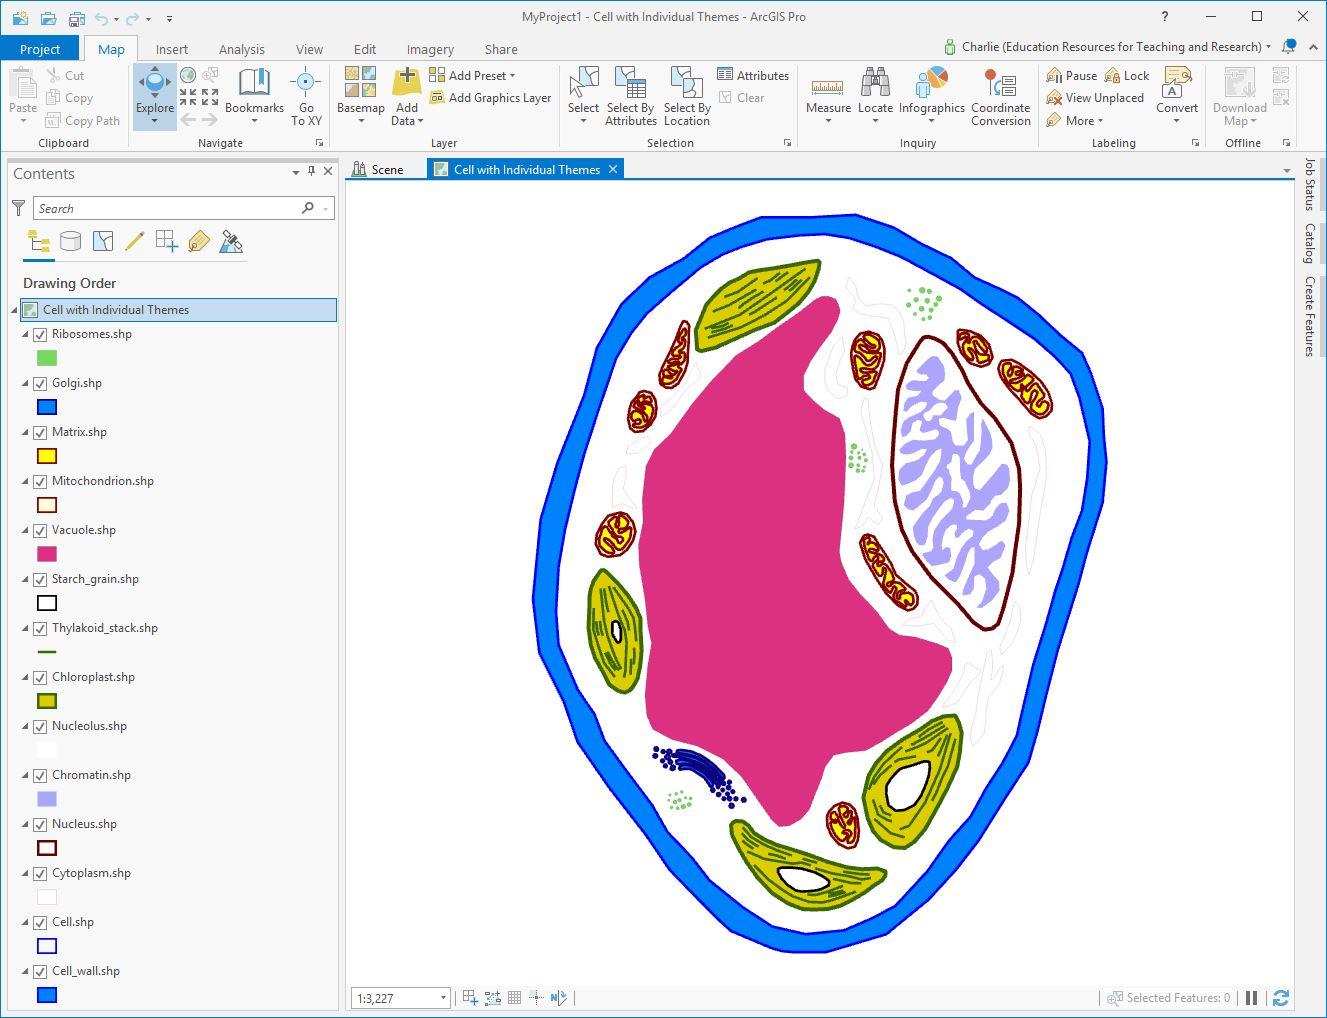Open the map scale dropdown
The width and height of the screenshot is (1327, 1018).
tap(443, 998)
